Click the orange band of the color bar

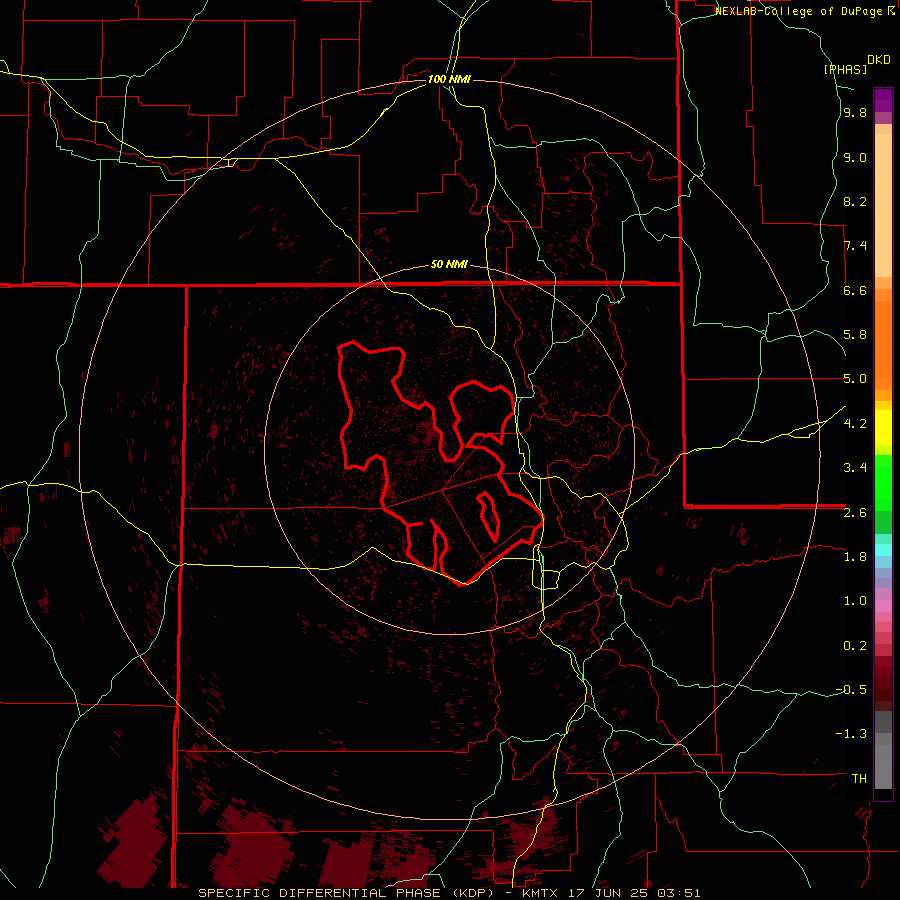(x=883, y=344)
